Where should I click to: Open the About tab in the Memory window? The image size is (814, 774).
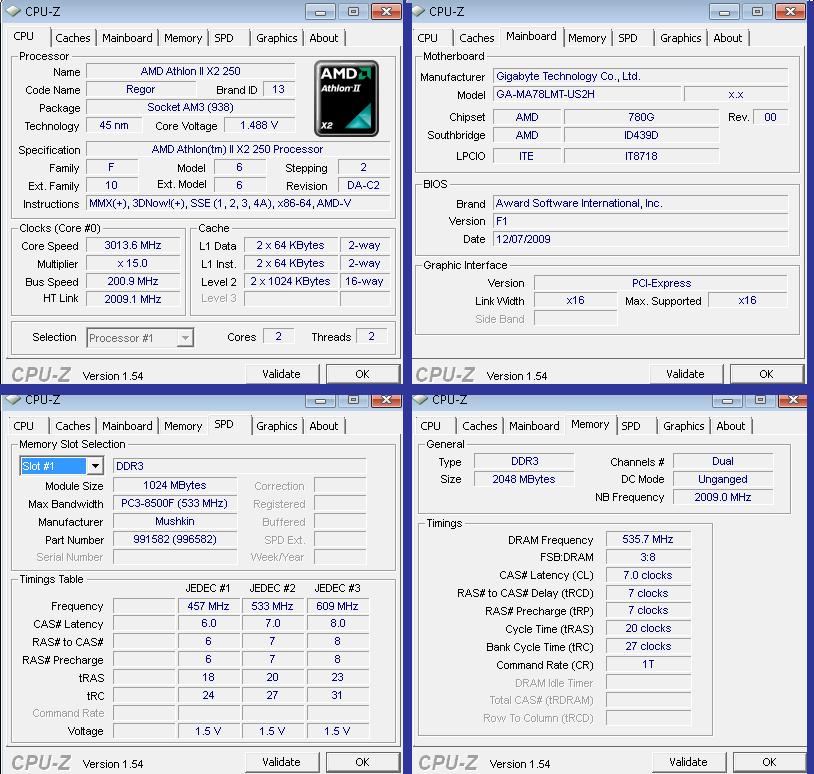tap(730, 426)
